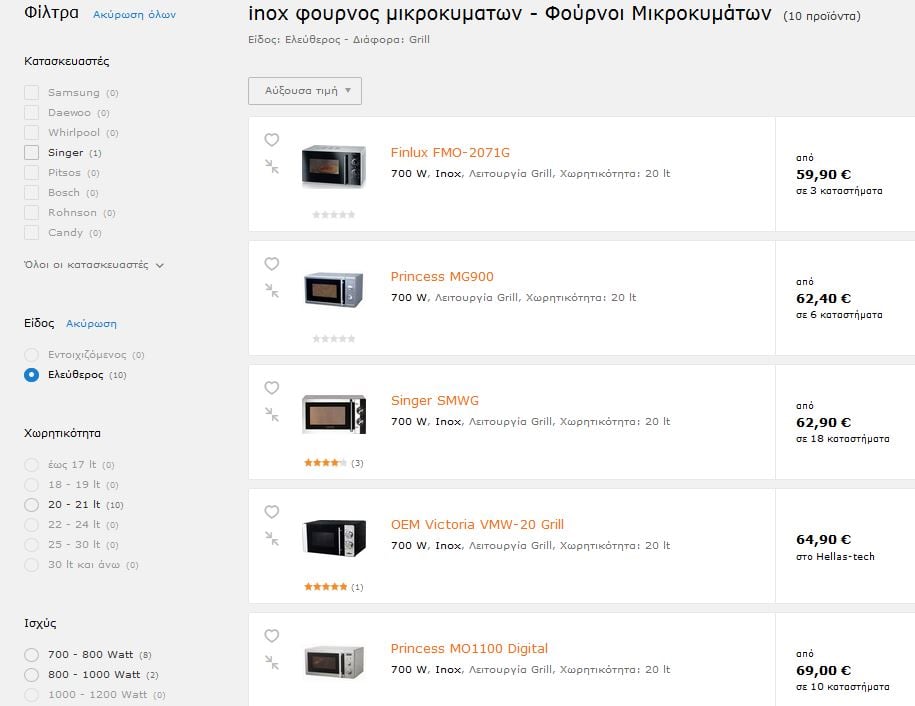915x706 pixels.
Task: Click compare arrows icon for OEM Victoria VMW-20
Action: [271, 539]
